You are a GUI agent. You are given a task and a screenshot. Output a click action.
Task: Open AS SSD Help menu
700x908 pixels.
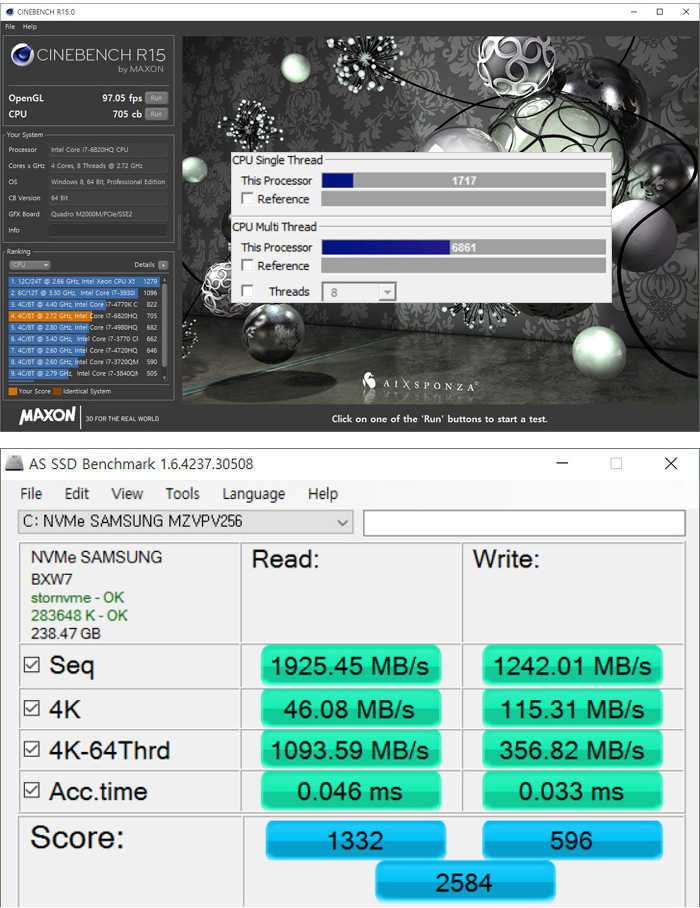tap(323, 494)
